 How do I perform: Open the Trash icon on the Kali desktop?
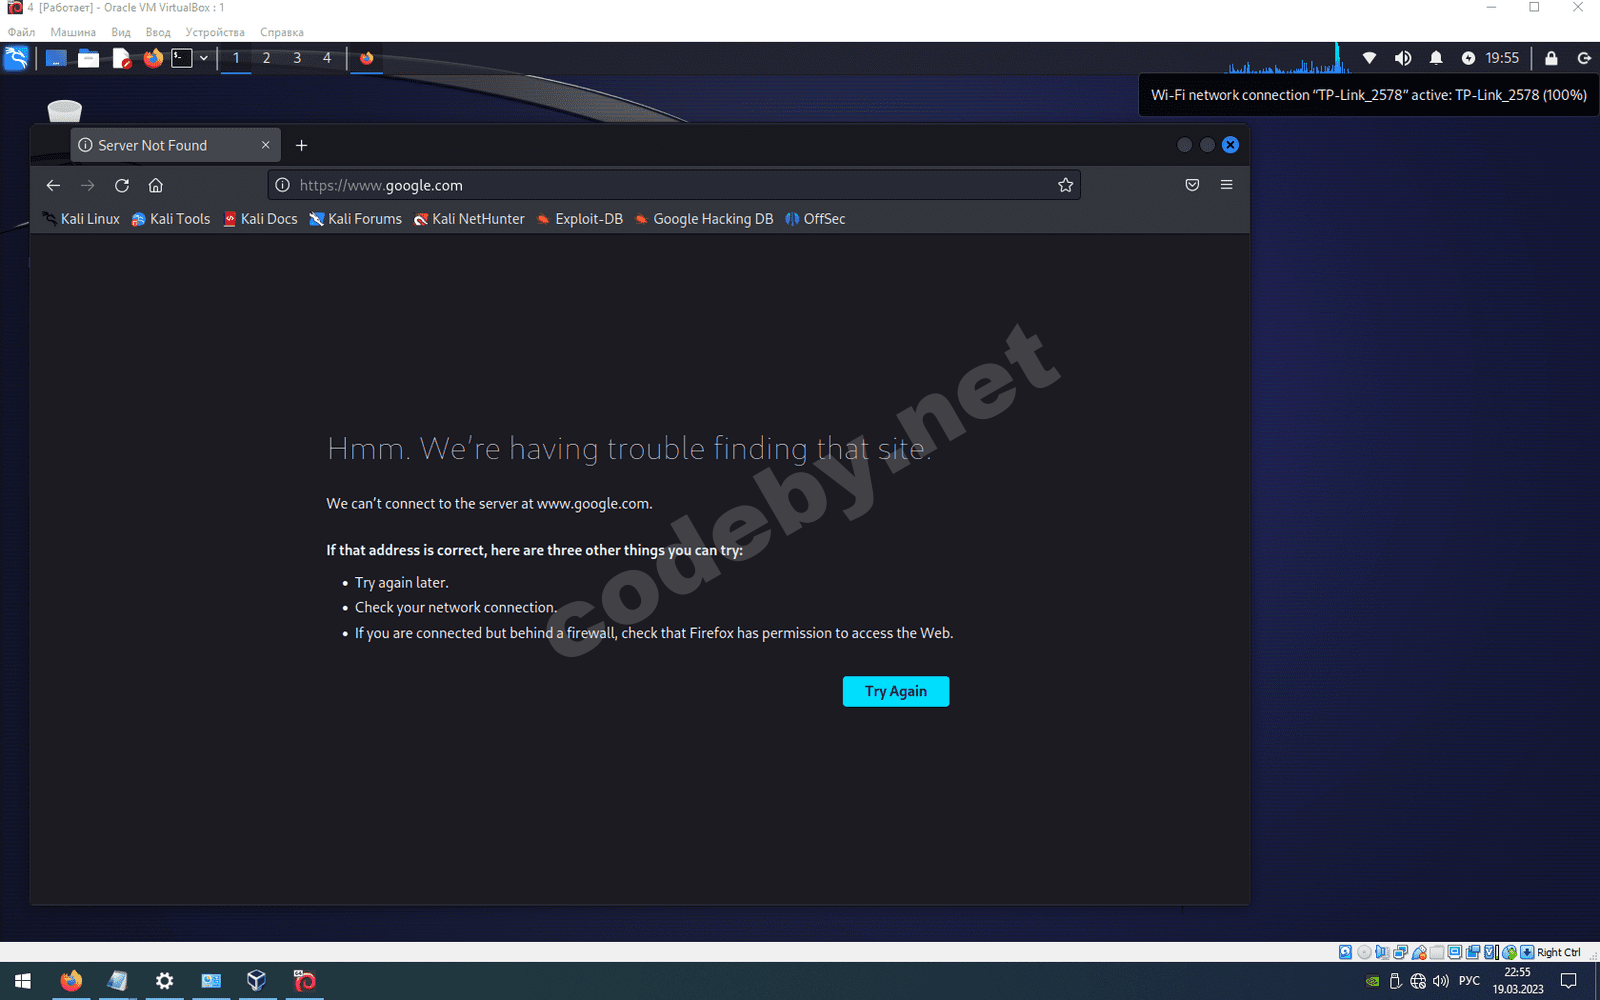click(x=65, y=110)
